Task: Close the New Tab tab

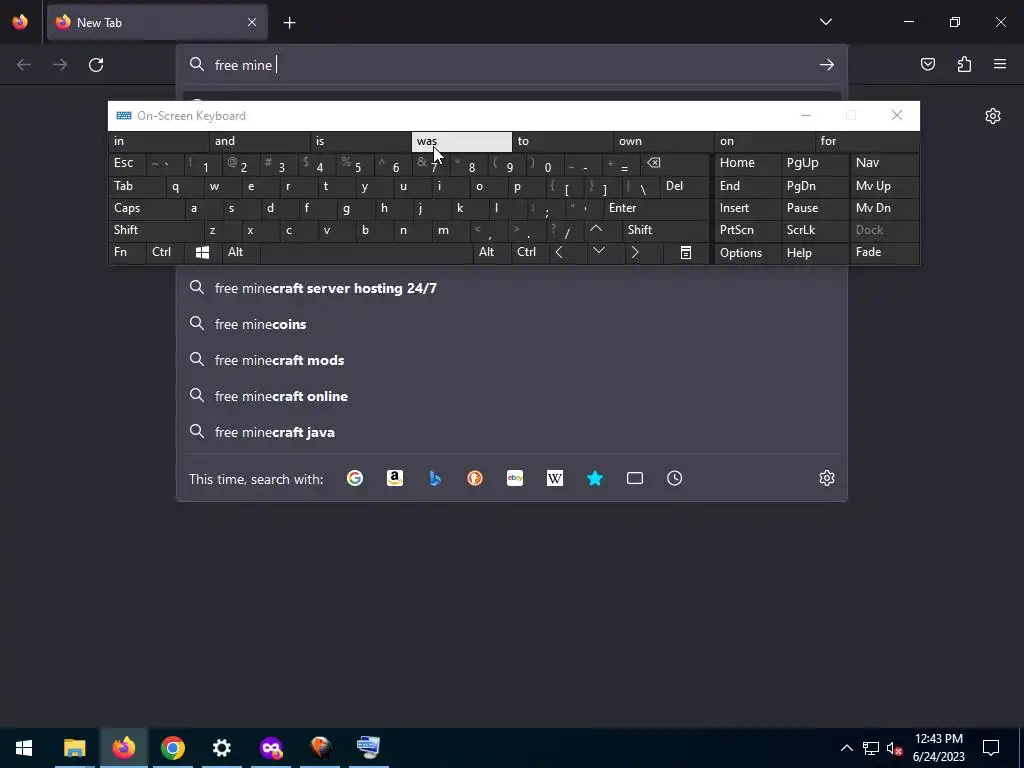Action: pyautogui.click(x=252, y=22)
